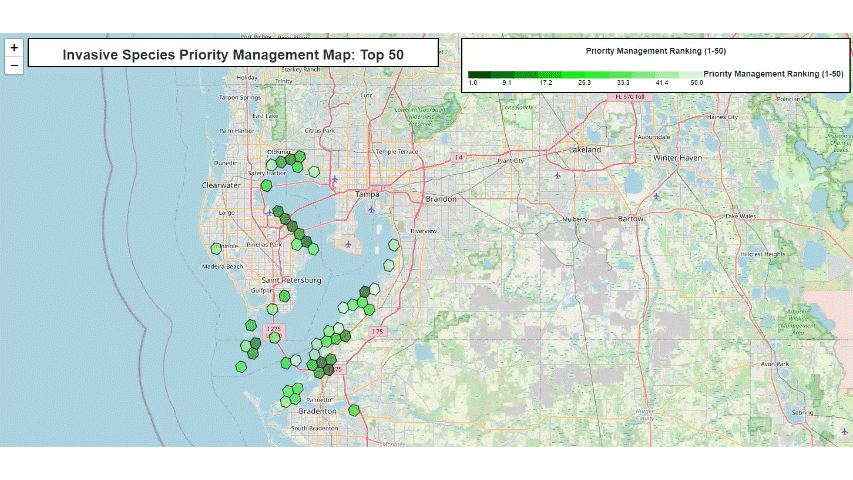Click the lightest green legend color near 50.0
The width and height of the screenshot is (853, 480).
[690, 74]
